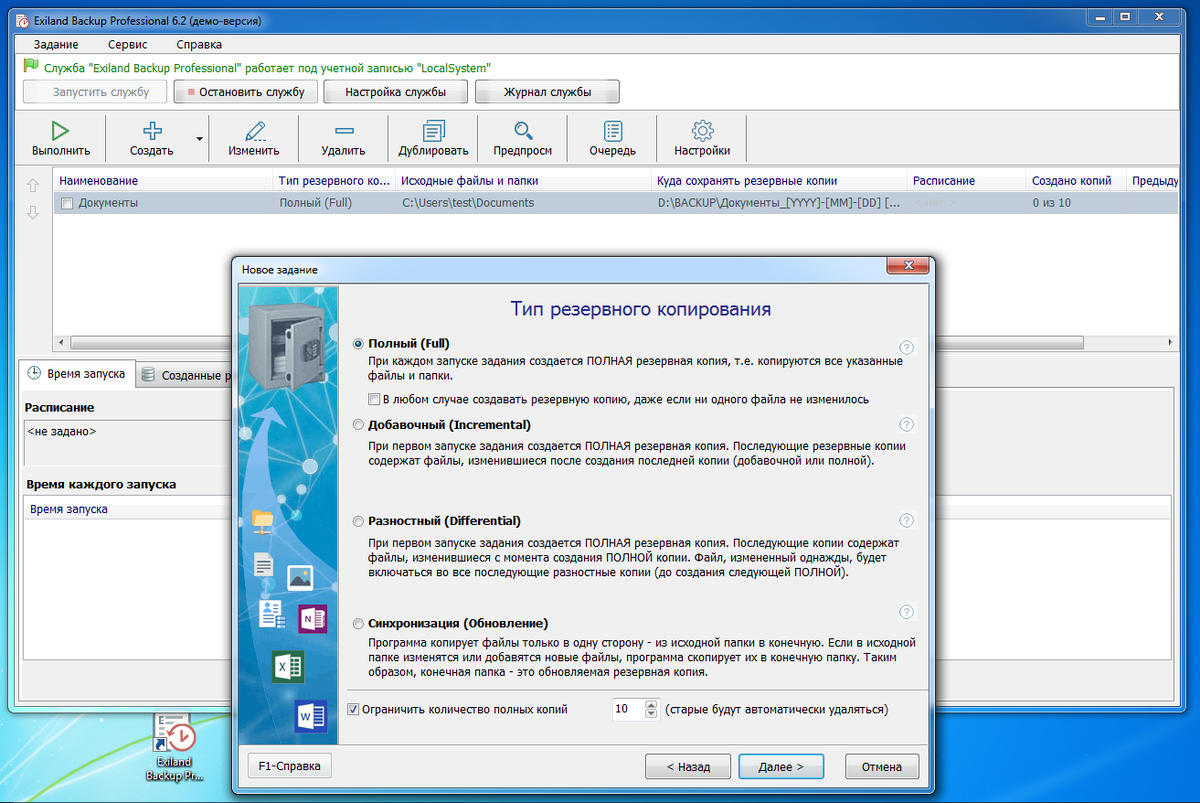This screenshot has width=1200, height=803.
Task: Open the Задание menu
Action: [x=56, y=44]
